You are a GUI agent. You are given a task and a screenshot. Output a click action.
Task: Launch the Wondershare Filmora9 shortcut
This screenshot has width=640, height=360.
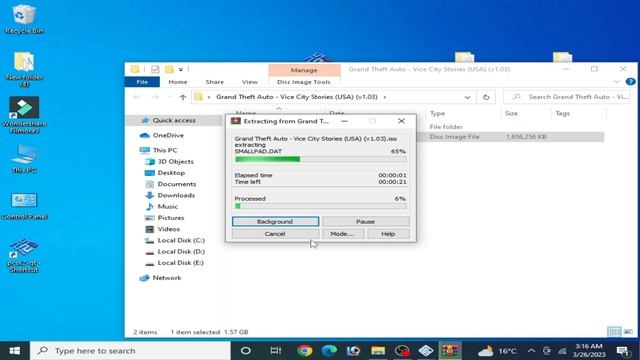(24, 115)
